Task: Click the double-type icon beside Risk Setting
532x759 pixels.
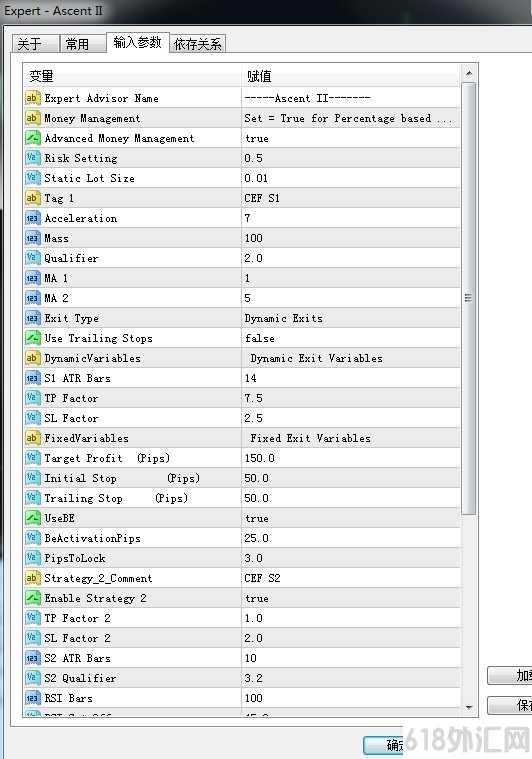Action: click(x=32, y=158)
